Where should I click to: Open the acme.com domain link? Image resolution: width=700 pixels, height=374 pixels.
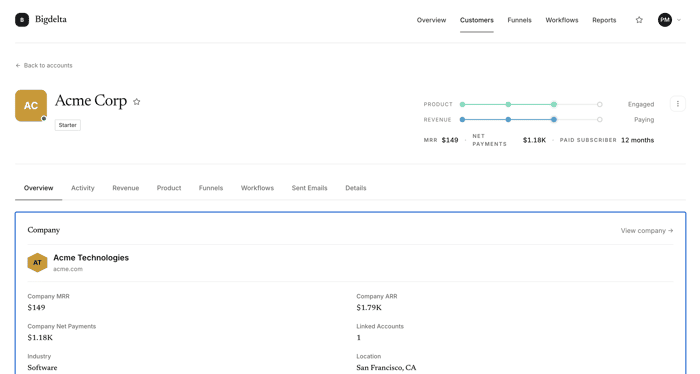click(68, 269)
